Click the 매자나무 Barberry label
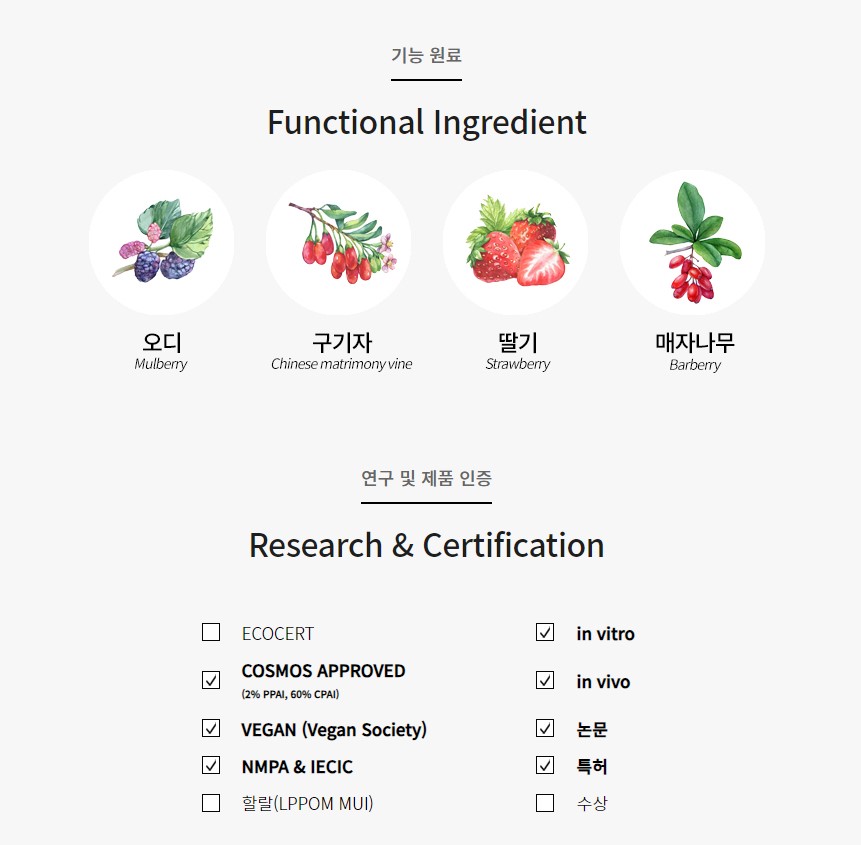The height and width of the screenshot is (845, 861). [695, 352]
